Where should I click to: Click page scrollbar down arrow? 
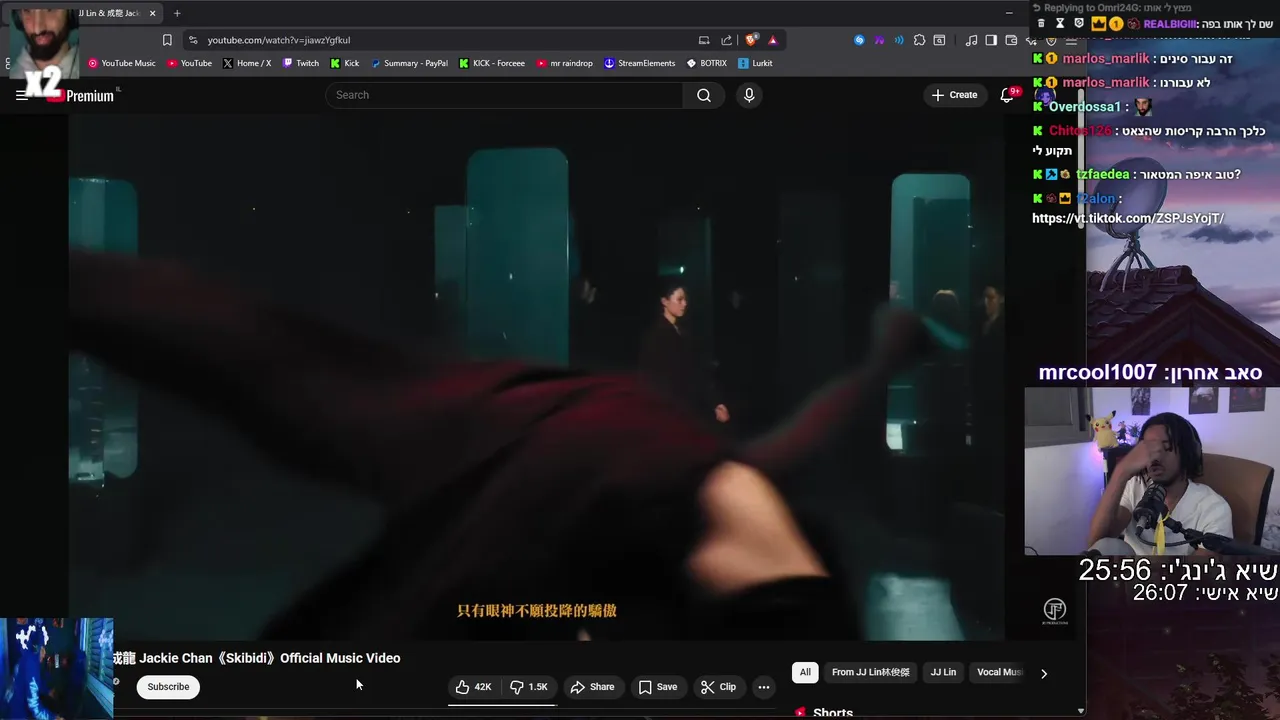coord(1080,711)
